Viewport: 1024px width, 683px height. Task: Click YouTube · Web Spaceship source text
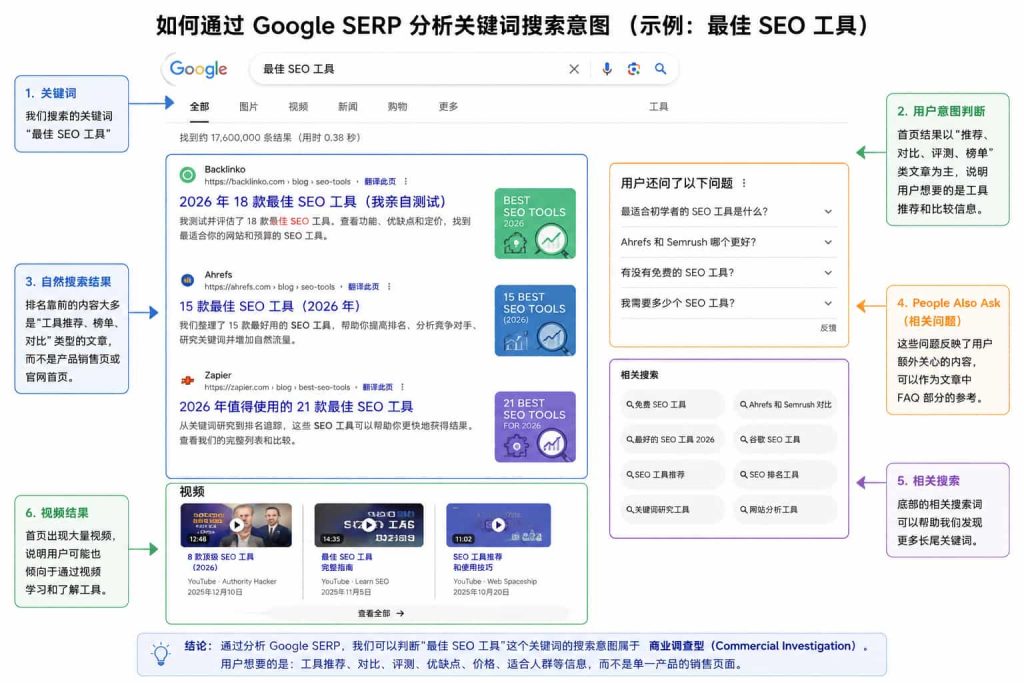[x=495, y=582]
